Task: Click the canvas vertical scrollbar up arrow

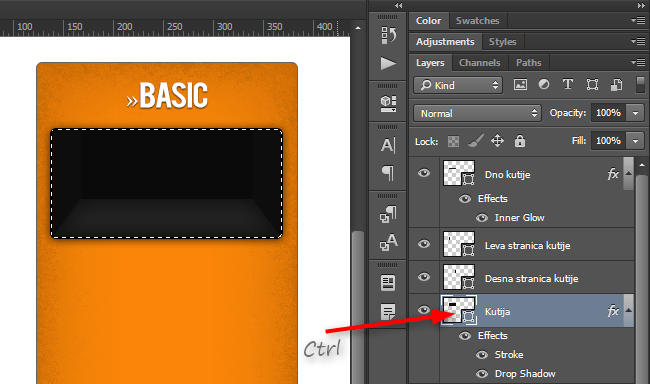Action: point(358,28)
